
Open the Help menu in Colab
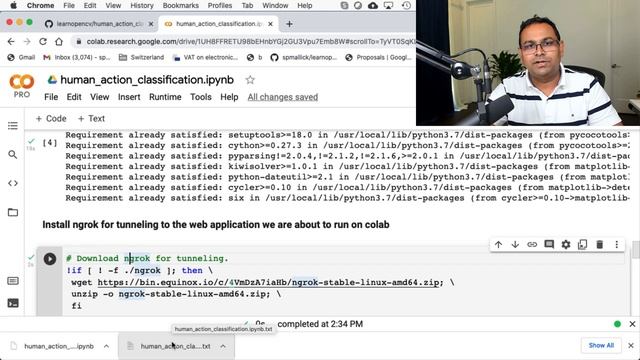(x=229, y=97)
